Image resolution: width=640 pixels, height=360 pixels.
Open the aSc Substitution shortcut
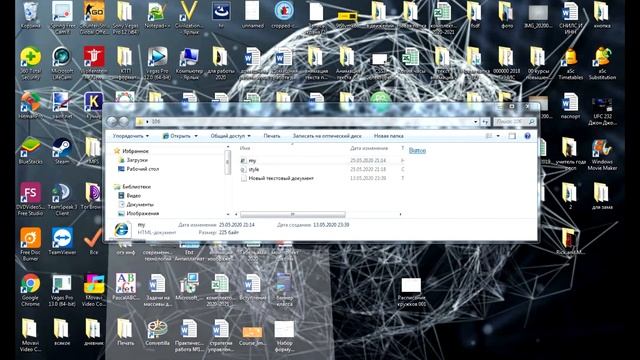pyautogui.click(x=602, y=63)
